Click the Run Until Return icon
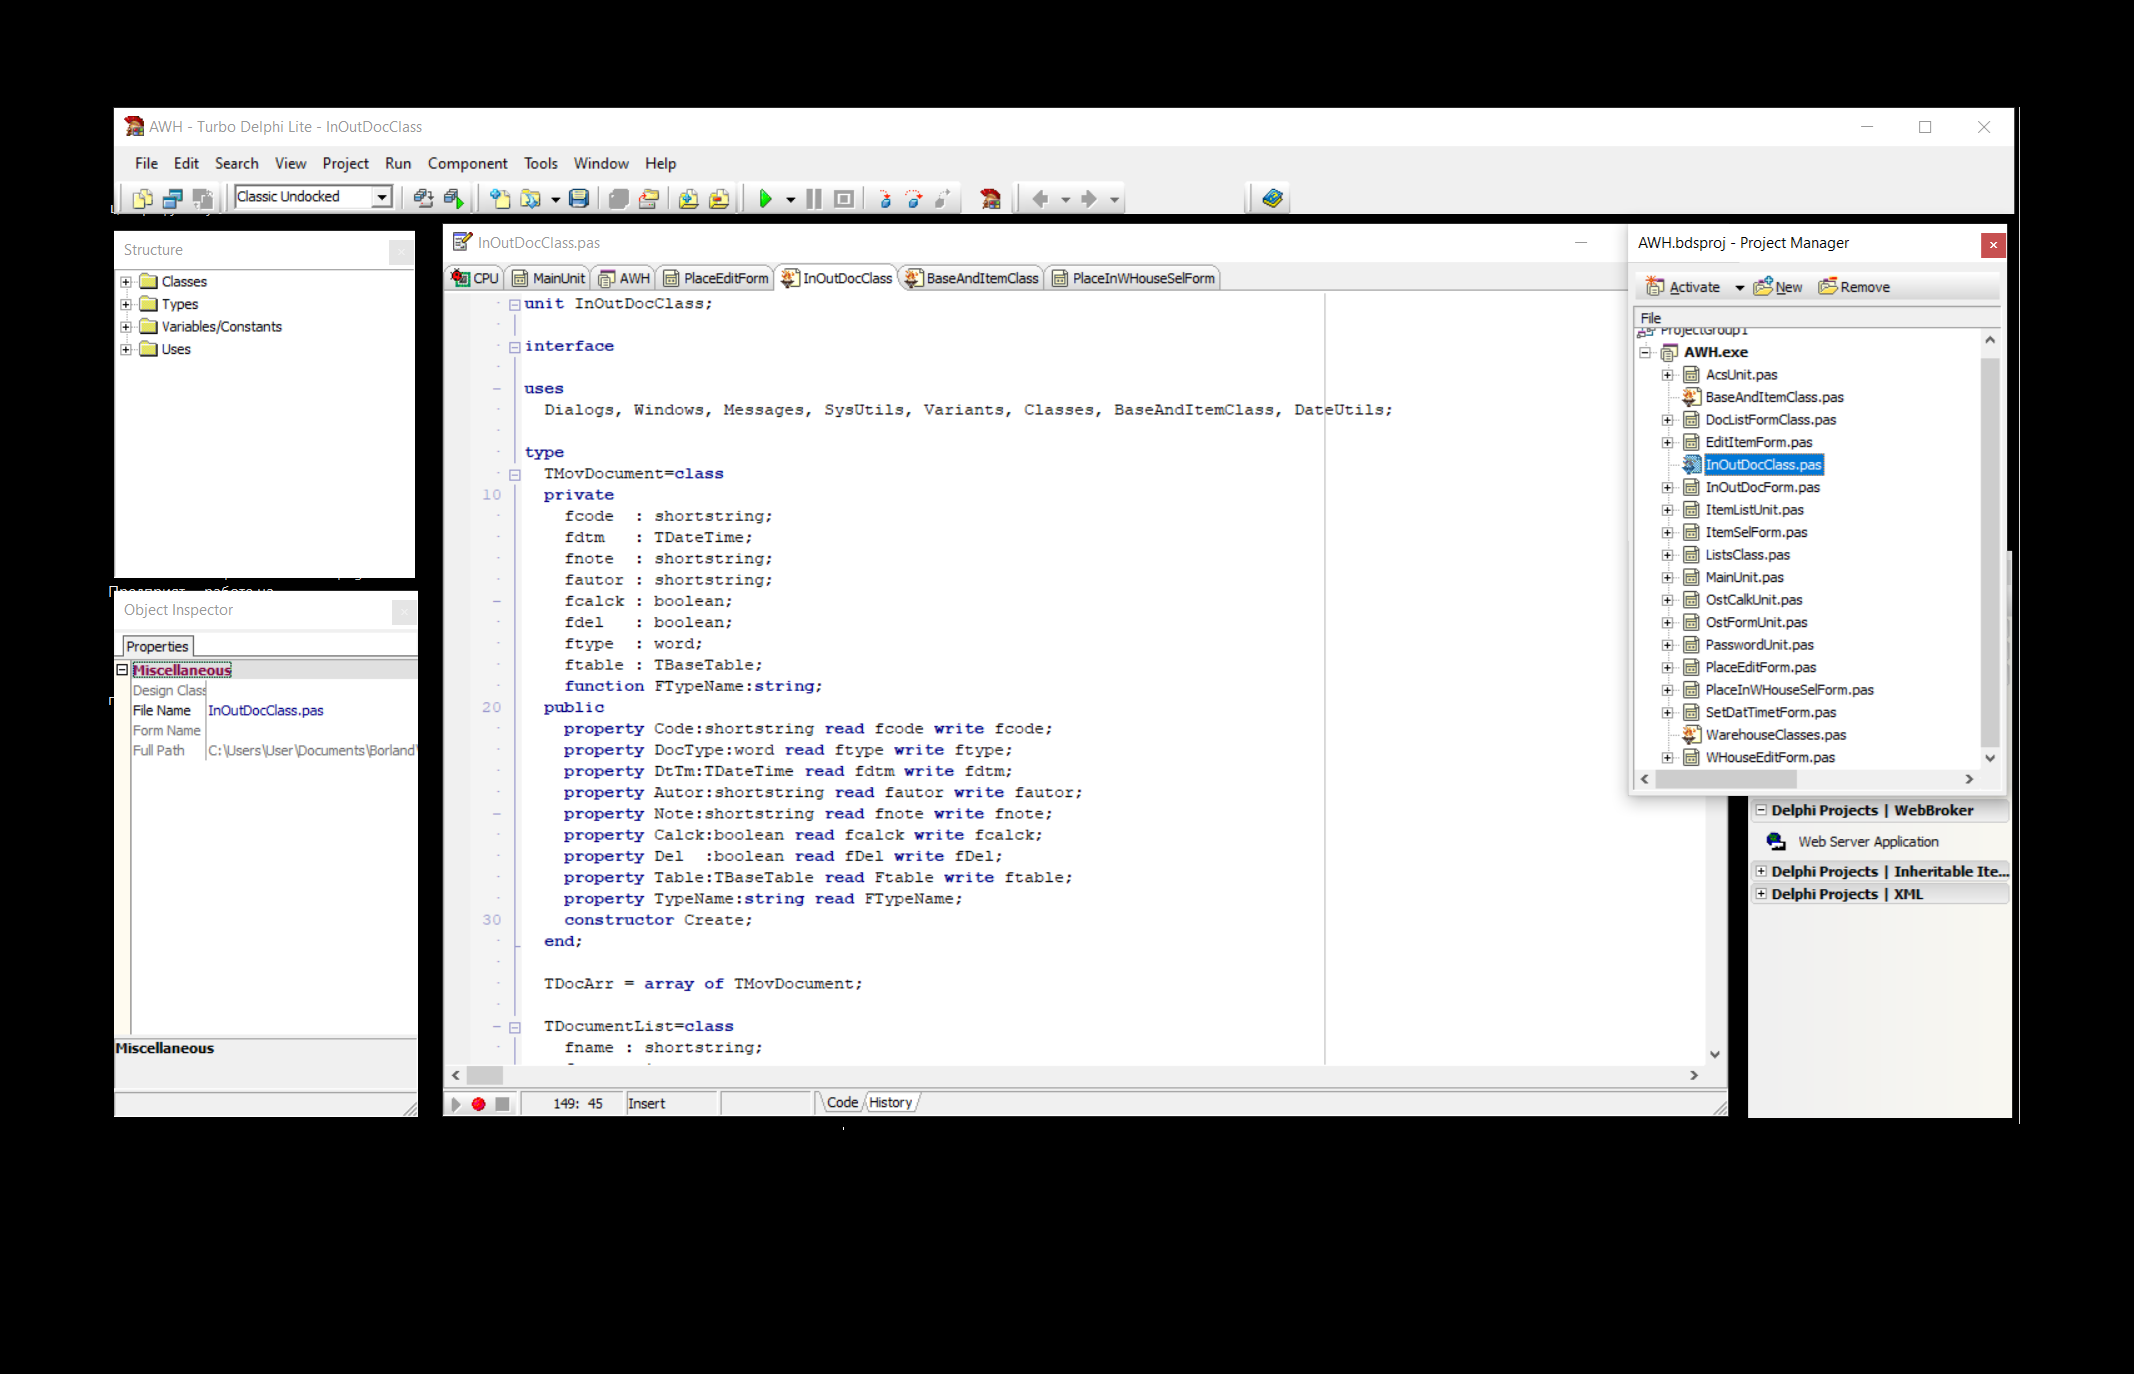 (x=943, y=198)
